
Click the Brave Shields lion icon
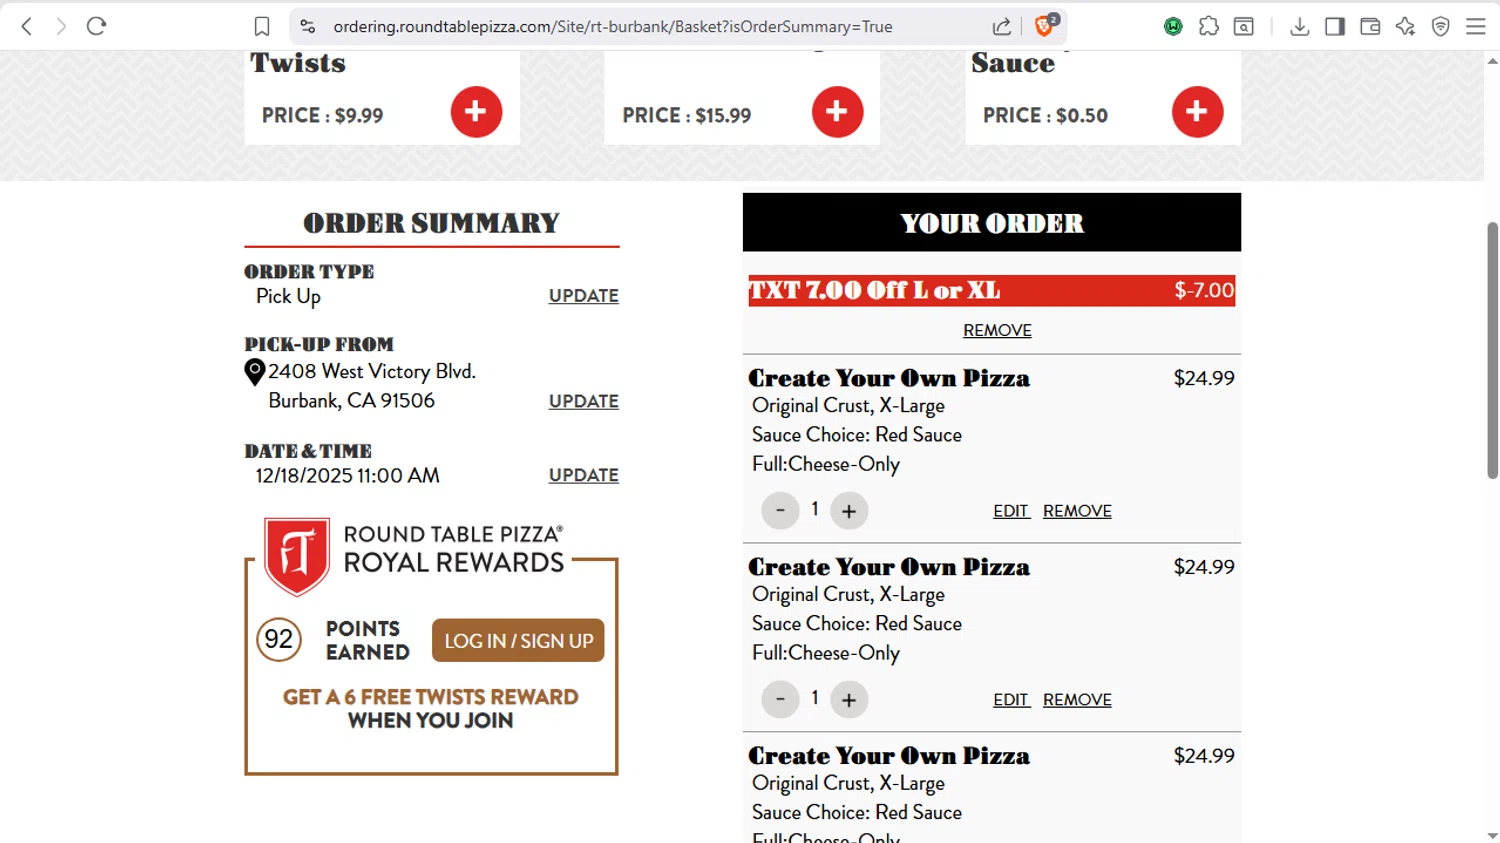click(1045, 27)
